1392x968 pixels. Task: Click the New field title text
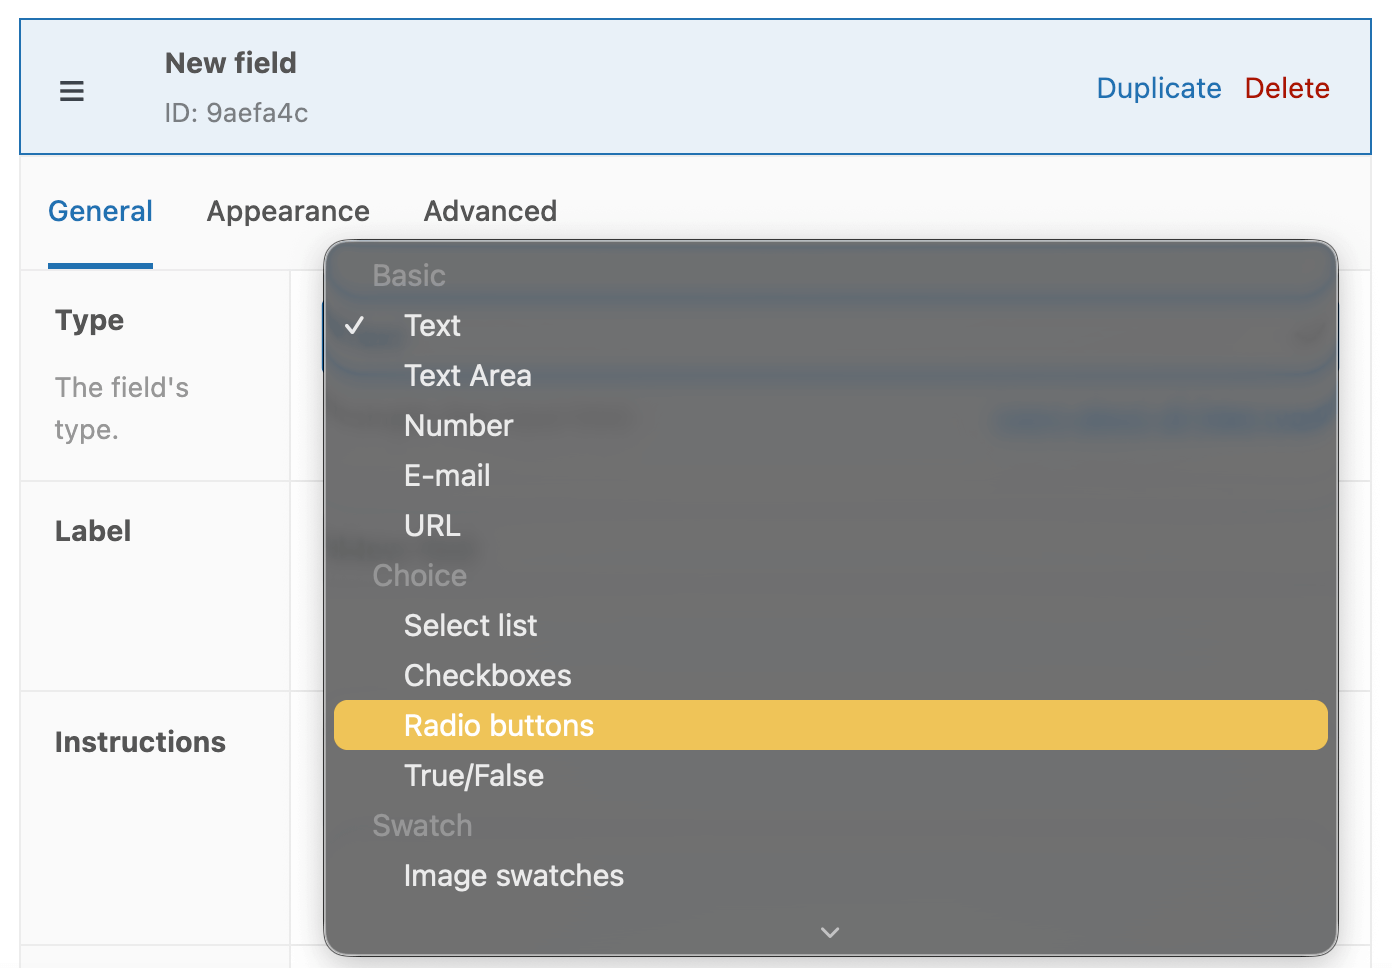(230, 62)
